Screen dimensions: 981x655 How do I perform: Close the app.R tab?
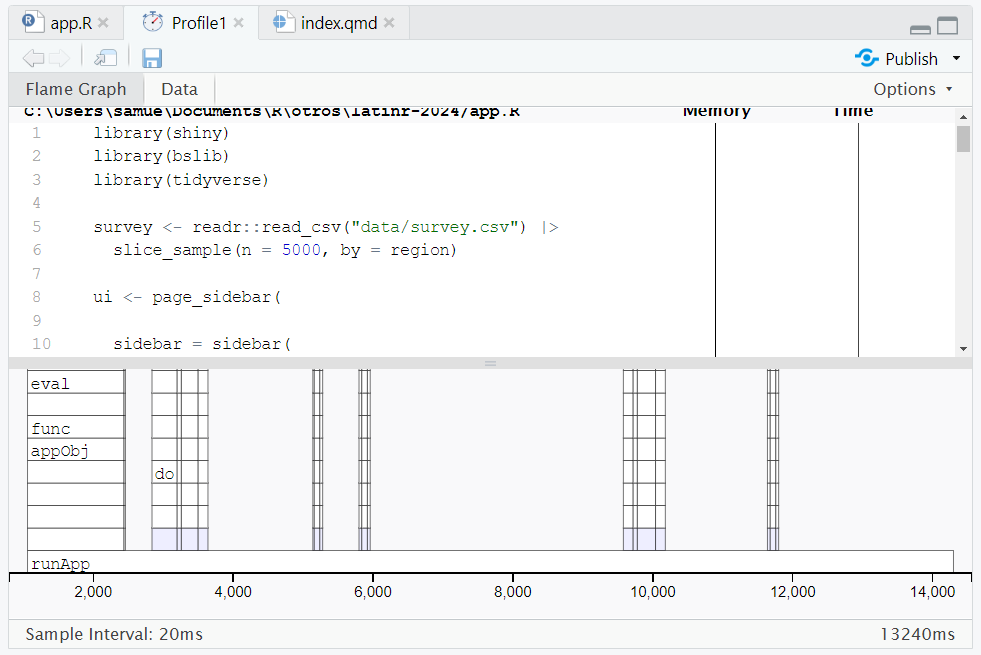click(103, 22)
